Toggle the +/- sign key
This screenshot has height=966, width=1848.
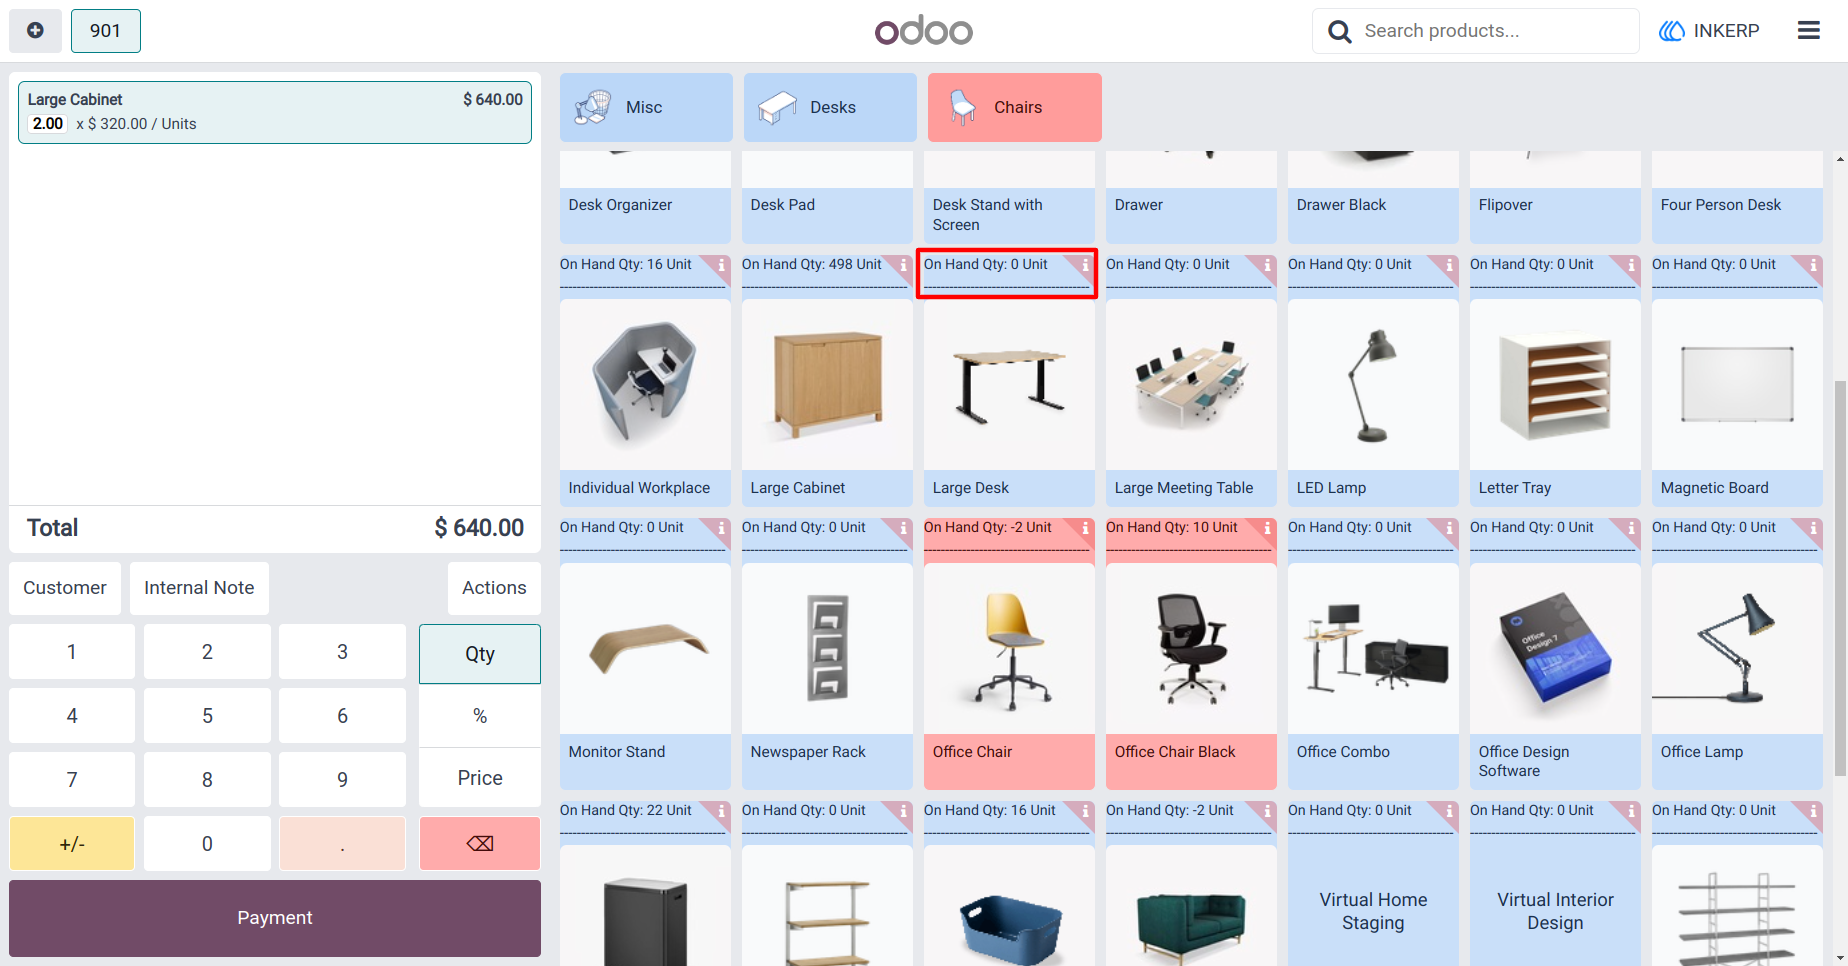coord(72,843)
